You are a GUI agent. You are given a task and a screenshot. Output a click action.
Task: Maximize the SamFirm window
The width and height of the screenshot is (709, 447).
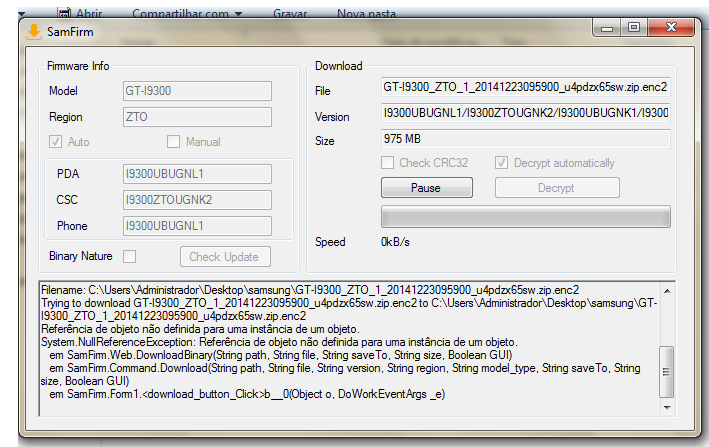(634, 28)
